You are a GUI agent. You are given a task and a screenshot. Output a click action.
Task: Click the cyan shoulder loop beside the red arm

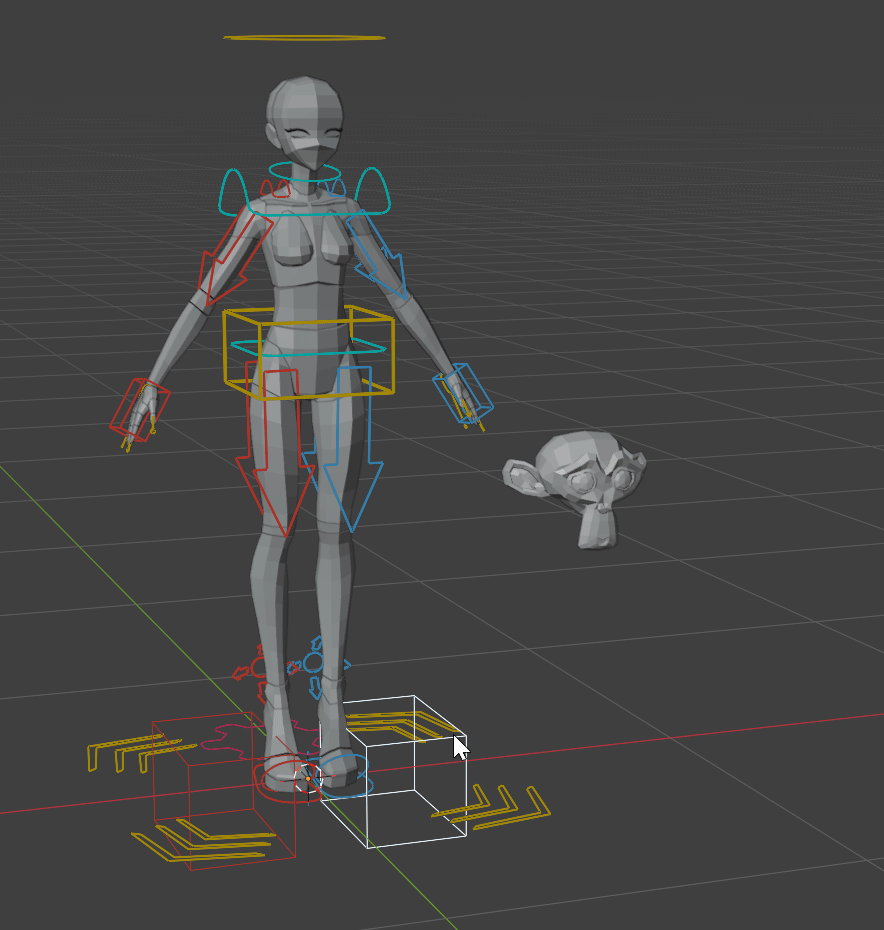[x=234, y=192]
